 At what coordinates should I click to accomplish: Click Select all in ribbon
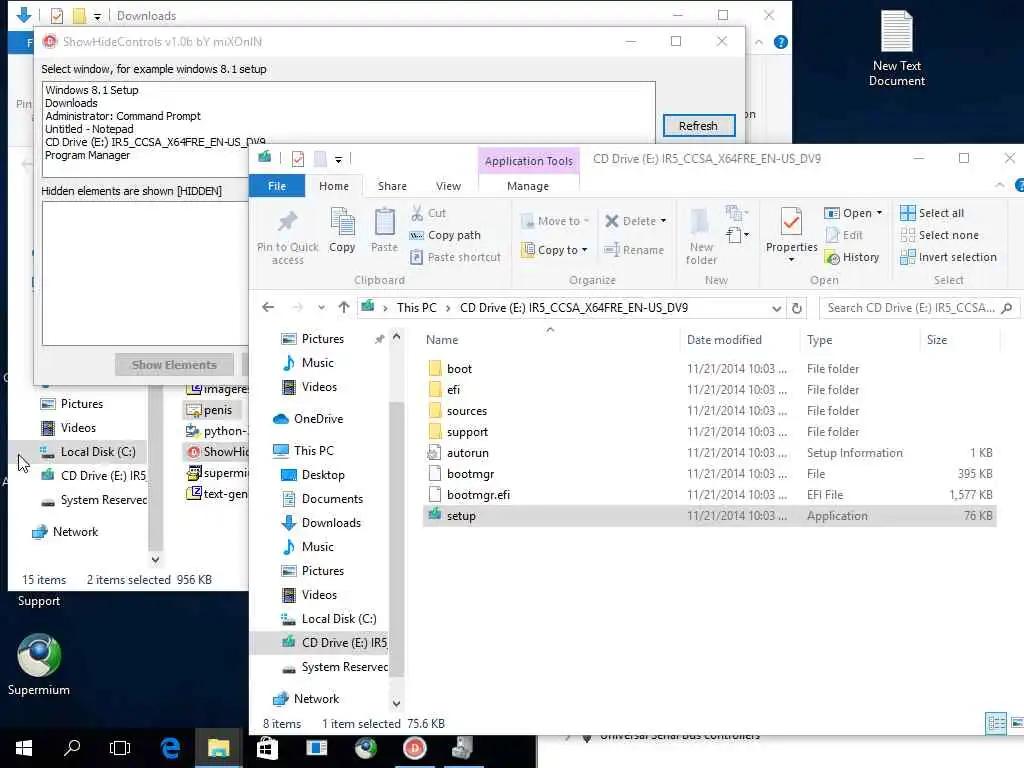pos(932,213)
